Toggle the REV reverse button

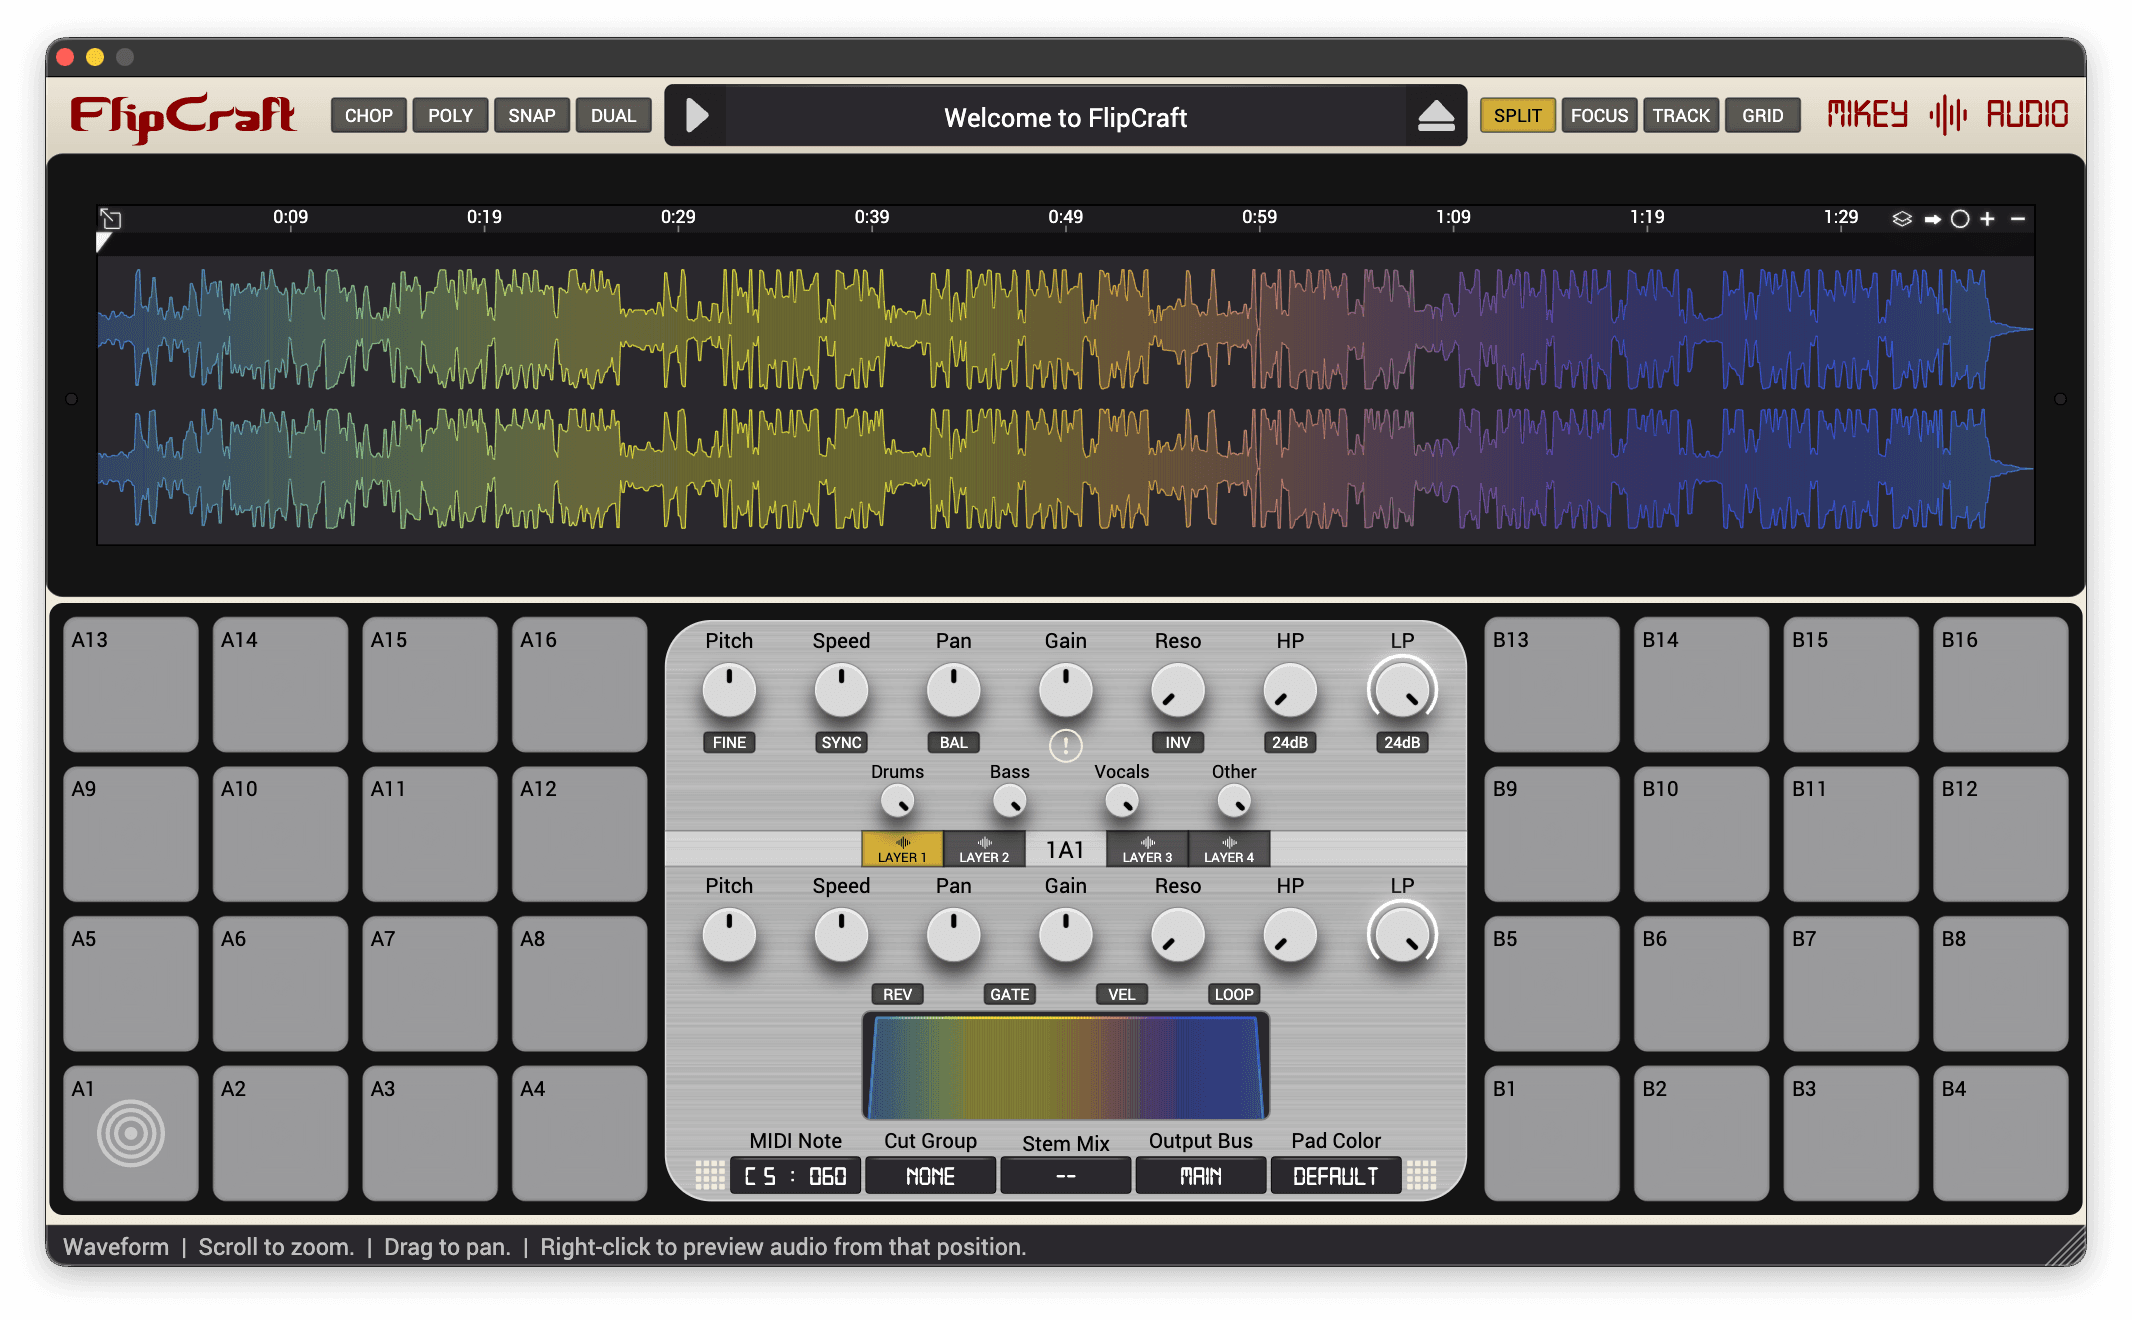pyautogui.click(x=897, y=994)
